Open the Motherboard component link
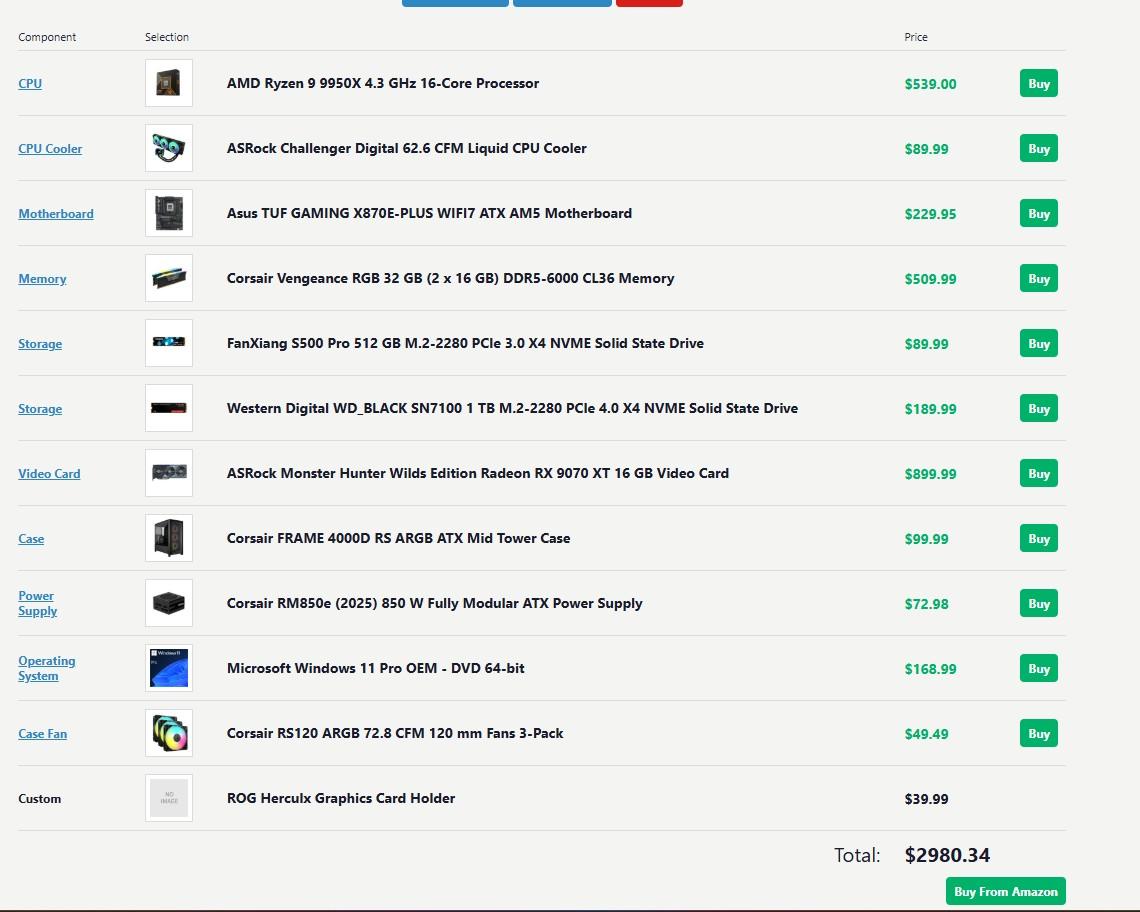The width and height of the screenshot is (1140, 912). (x=56, y=214)
